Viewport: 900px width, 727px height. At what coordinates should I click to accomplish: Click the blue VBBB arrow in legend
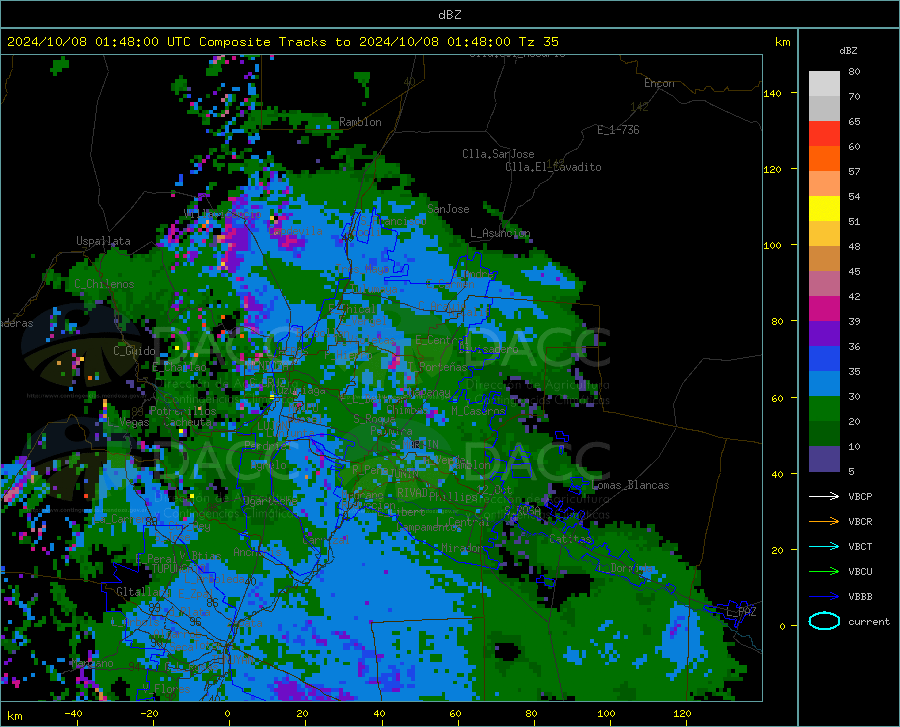tap(824, 596)
